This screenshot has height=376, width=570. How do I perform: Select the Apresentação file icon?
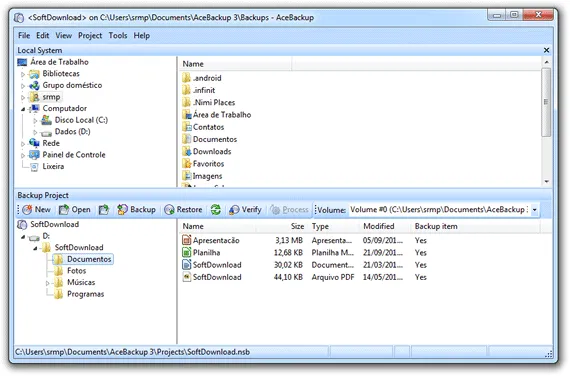(186, 240)
